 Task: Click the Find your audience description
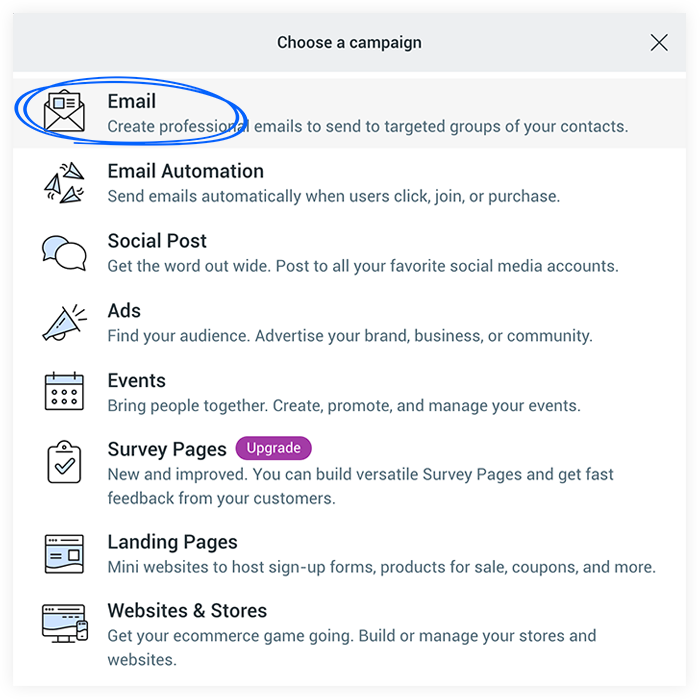point(350,336)
